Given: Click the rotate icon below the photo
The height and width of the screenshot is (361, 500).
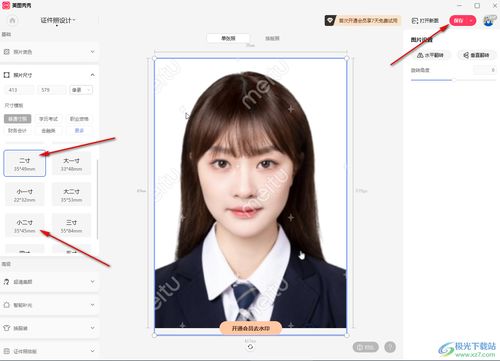Looking at the screenshot, I should pyautogui.click(x=250, y=347).
